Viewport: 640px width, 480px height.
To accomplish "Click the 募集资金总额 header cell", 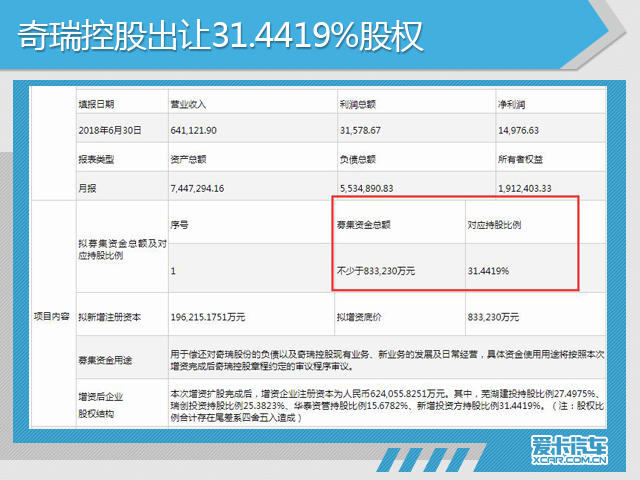I will [x=364, y=224].
